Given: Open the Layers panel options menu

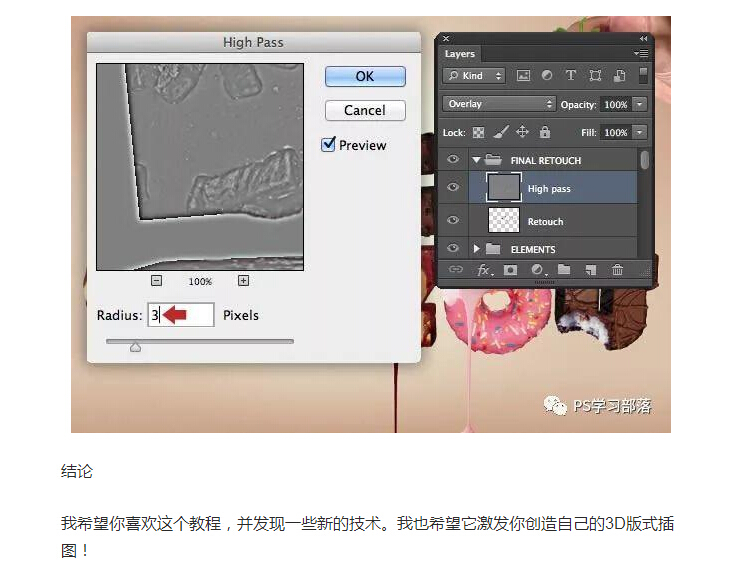Looking at the screenshot, I should click(x=641, y=53).
